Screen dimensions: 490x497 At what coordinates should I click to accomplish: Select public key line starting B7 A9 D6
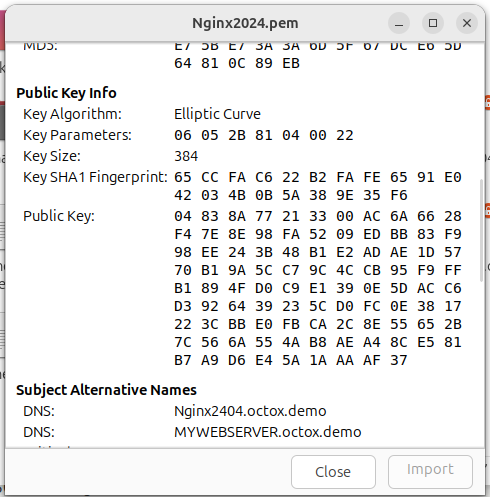[291, 360]
